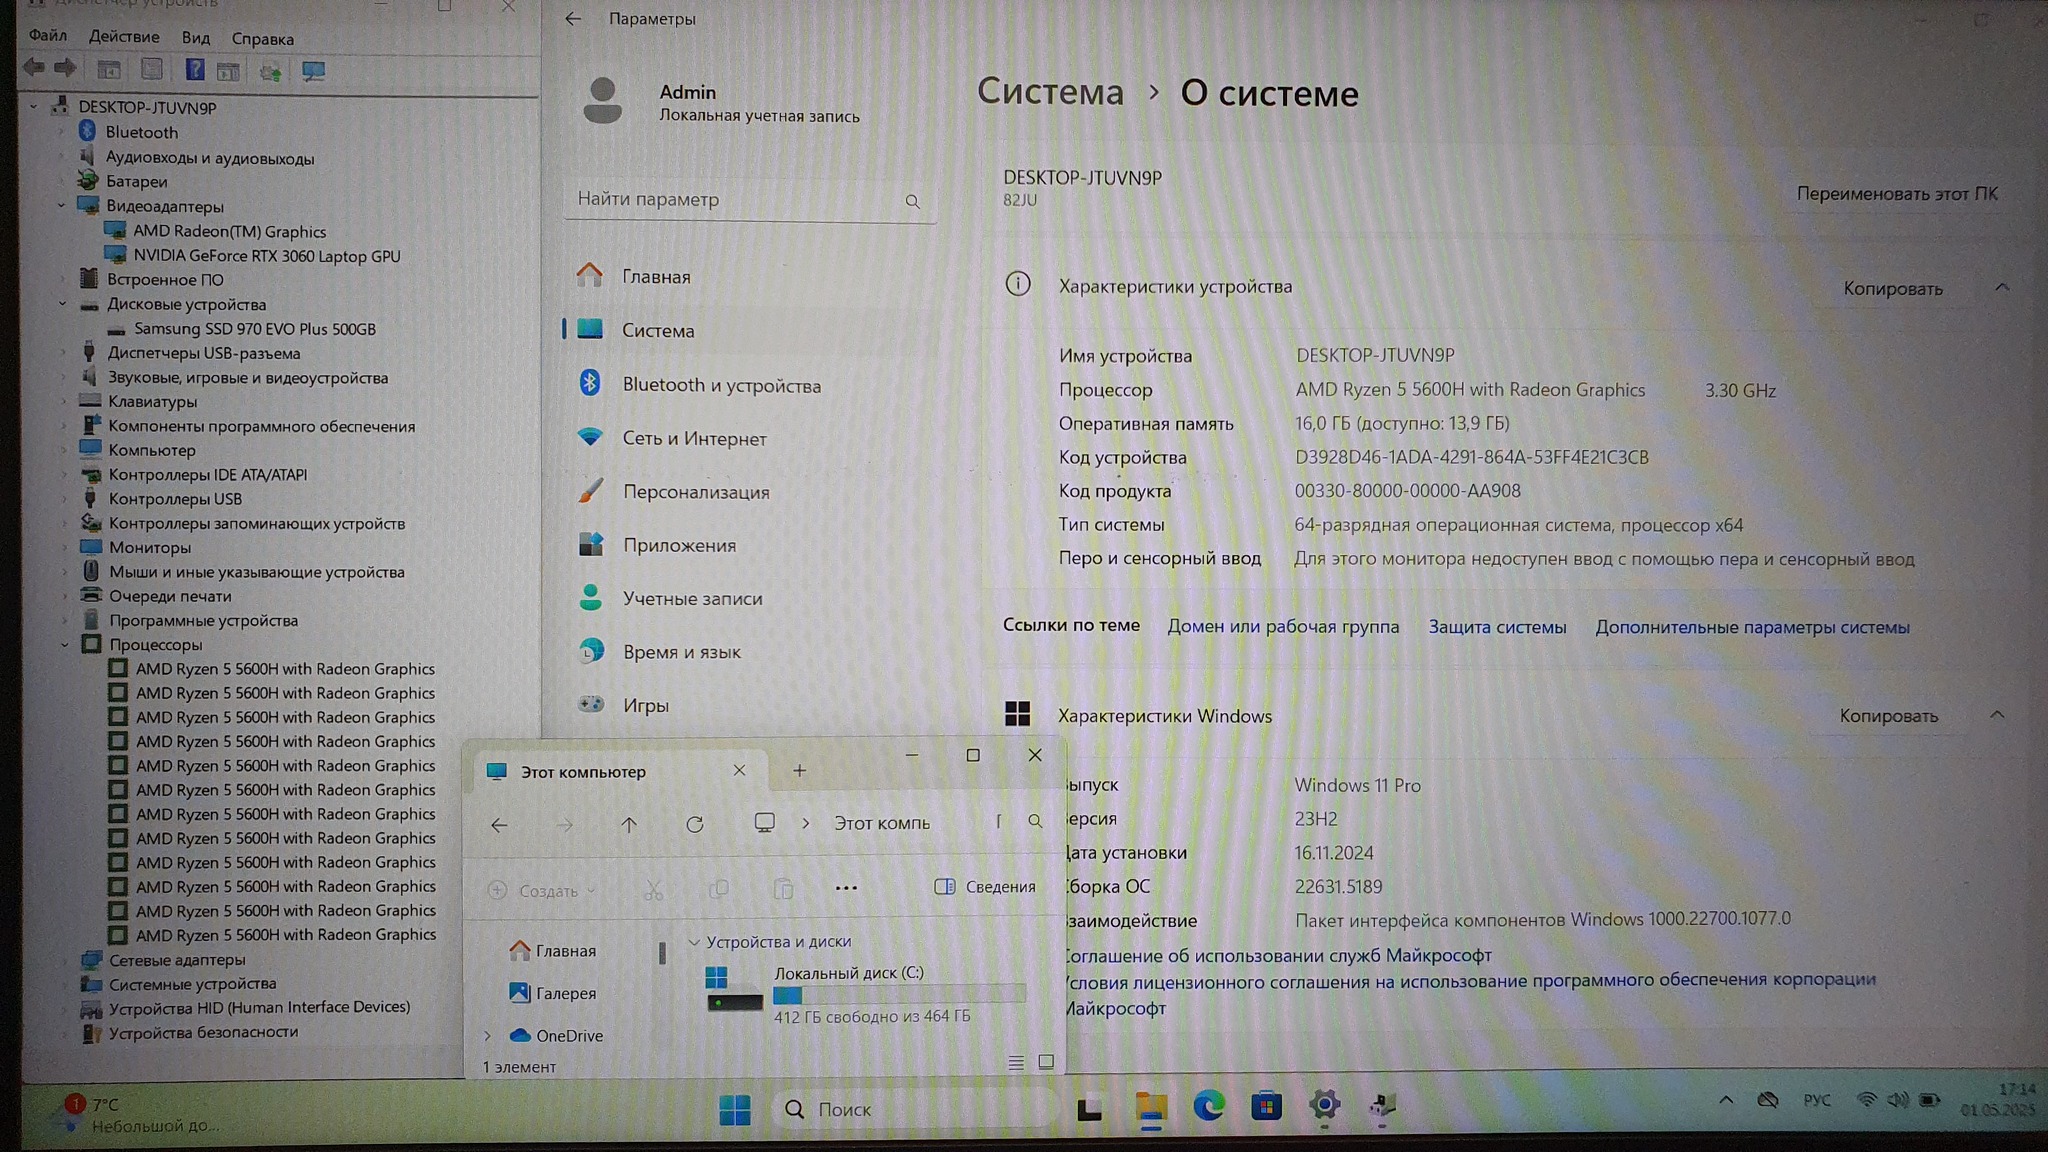The width and height of the screenshot is (2048, 1152).
Task: Open Microsoft Store from the taskbar
Action: pos(1266,1106)
